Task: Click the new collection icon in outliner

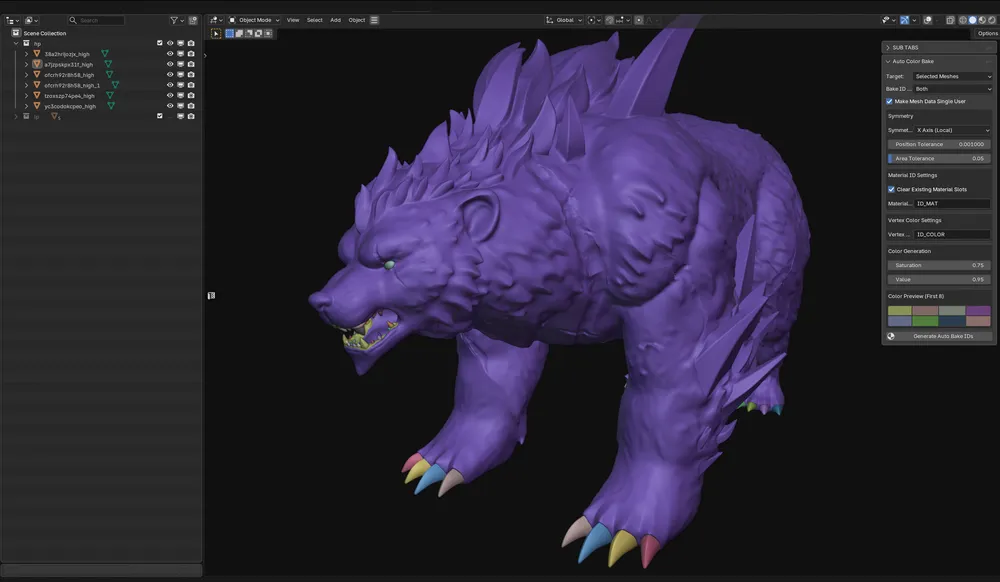Action: pos(193,20)
